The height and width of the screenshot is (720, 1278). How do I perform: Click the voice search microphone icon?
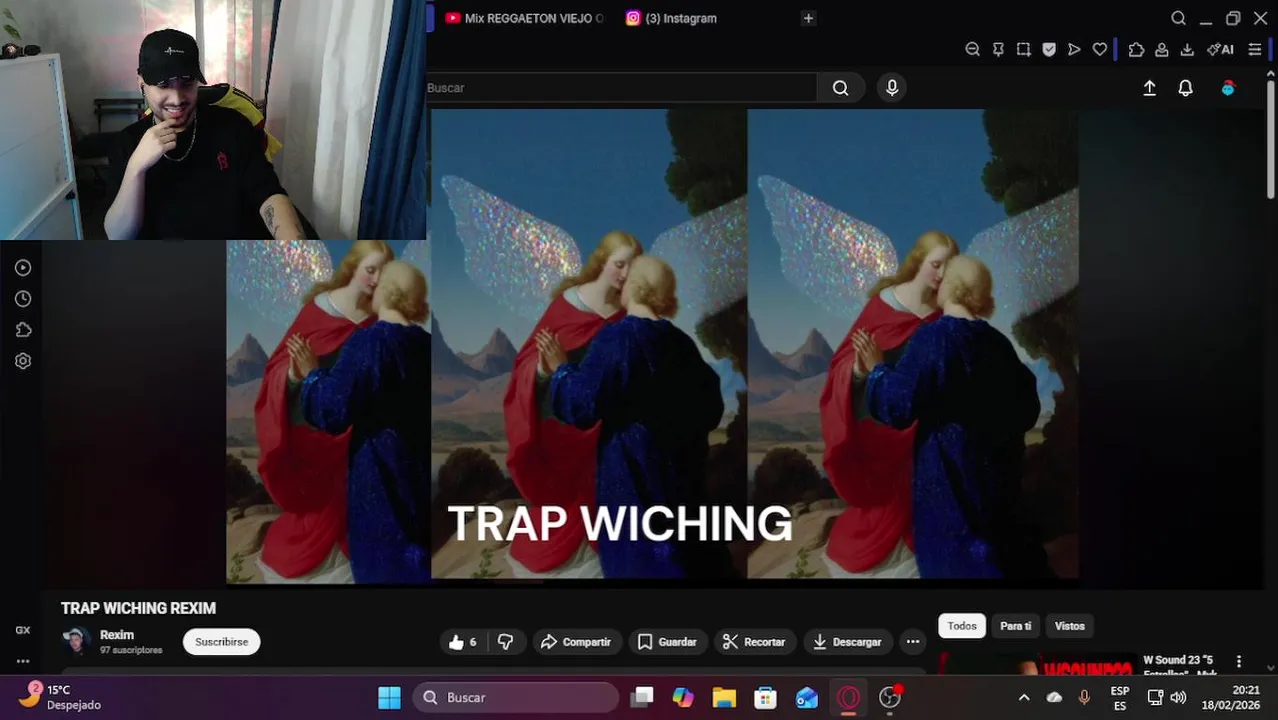point(892,88)
